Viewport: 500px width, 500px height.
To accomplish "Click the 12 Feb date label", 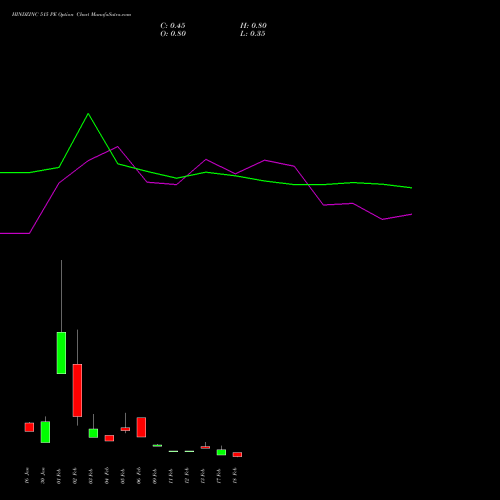I will (187, 476).
